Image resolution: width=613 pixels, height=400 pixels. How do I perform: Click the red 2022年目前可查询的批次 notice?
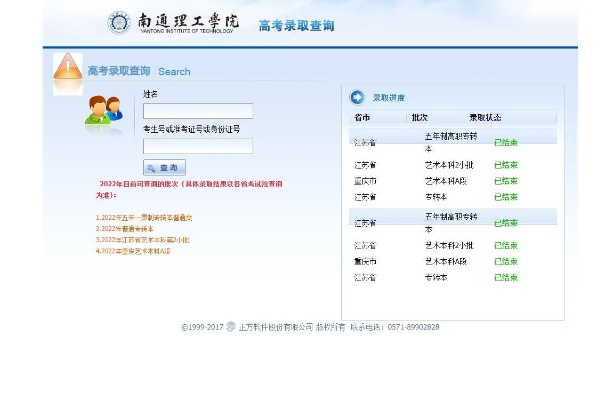189,189
